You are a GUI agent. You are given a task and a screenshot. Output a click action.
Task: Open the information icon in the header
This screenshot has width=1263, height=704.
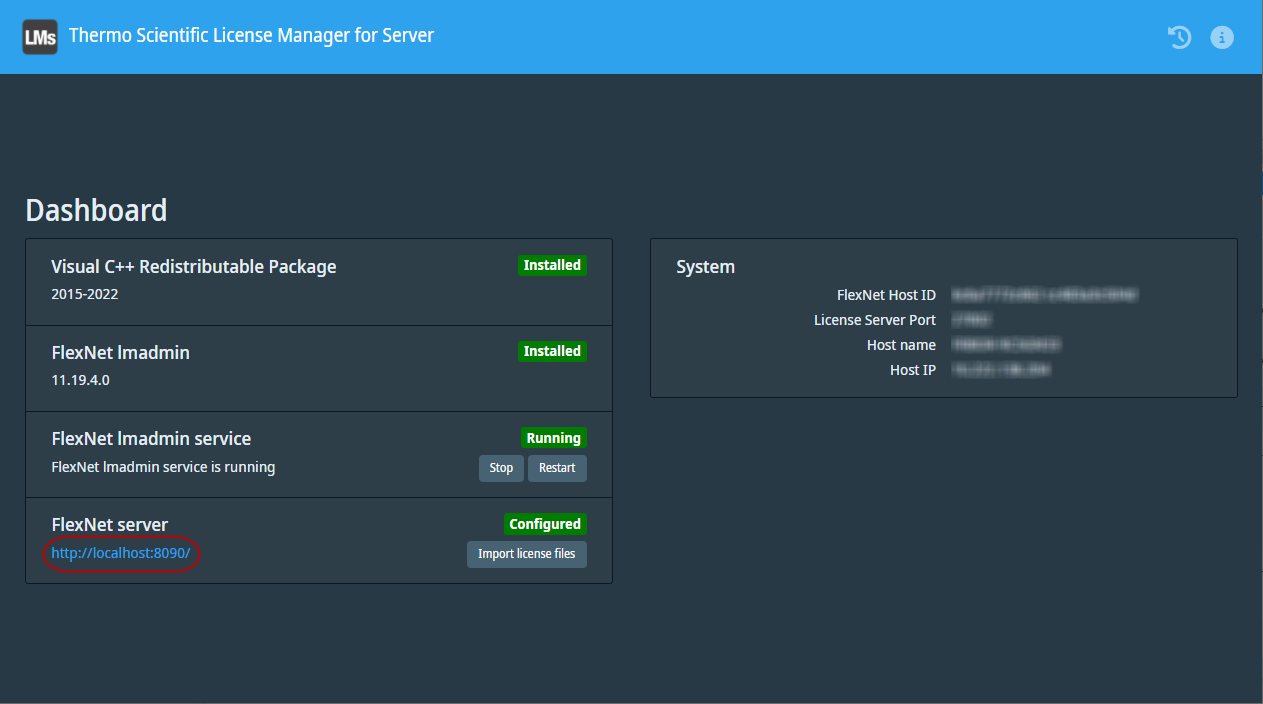tap(1222, 38)
